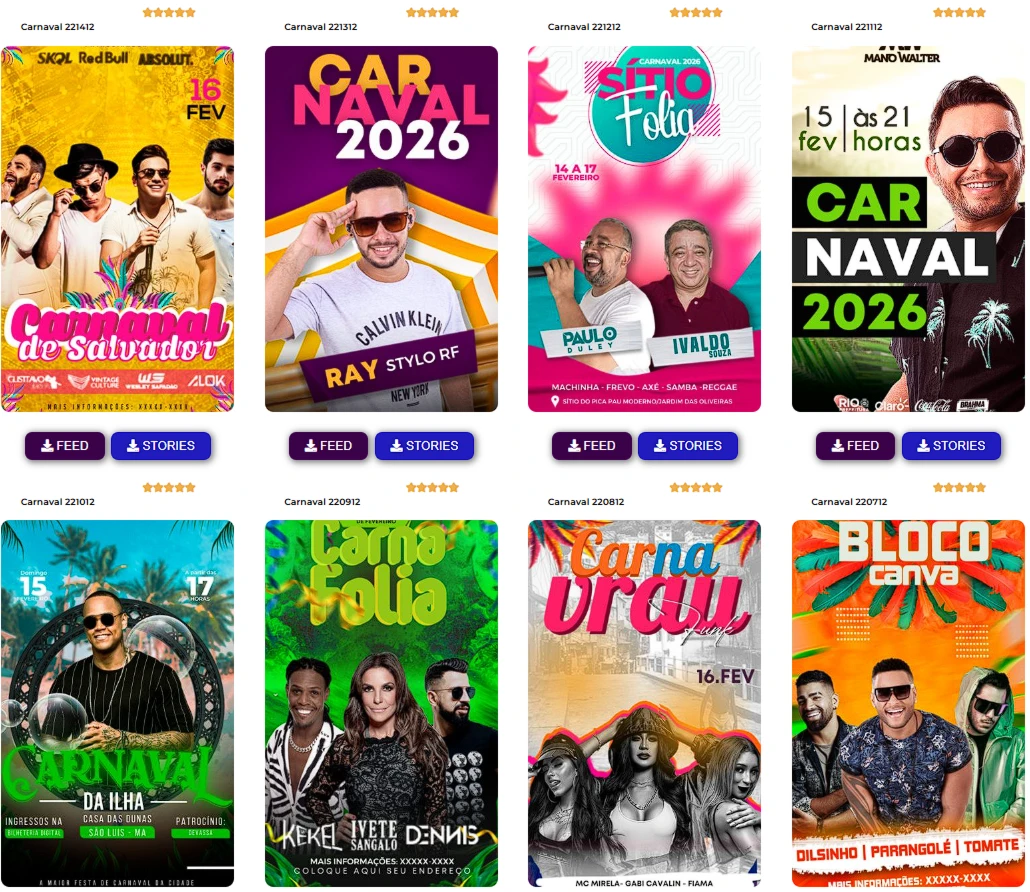Screen dimensions: 1030x892
Task: Click the Carnaval 221012 title link
Action: click(x=58, y=502)
